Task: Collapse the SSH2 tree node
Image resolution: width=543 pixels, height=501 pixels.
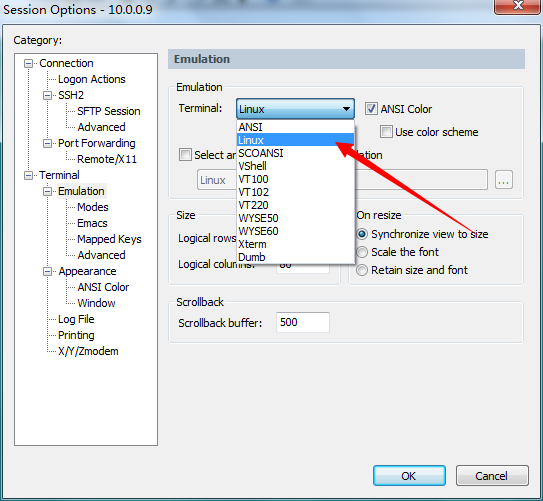Action: (47, 95)
